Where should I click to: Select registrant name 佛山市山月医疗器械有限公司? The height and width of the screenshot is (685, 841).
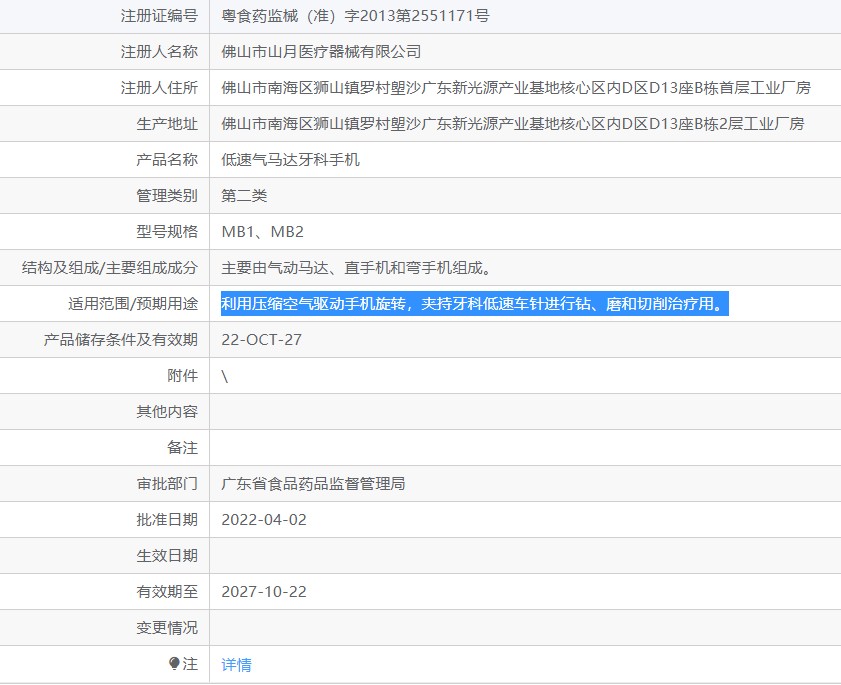click(321, 52)
